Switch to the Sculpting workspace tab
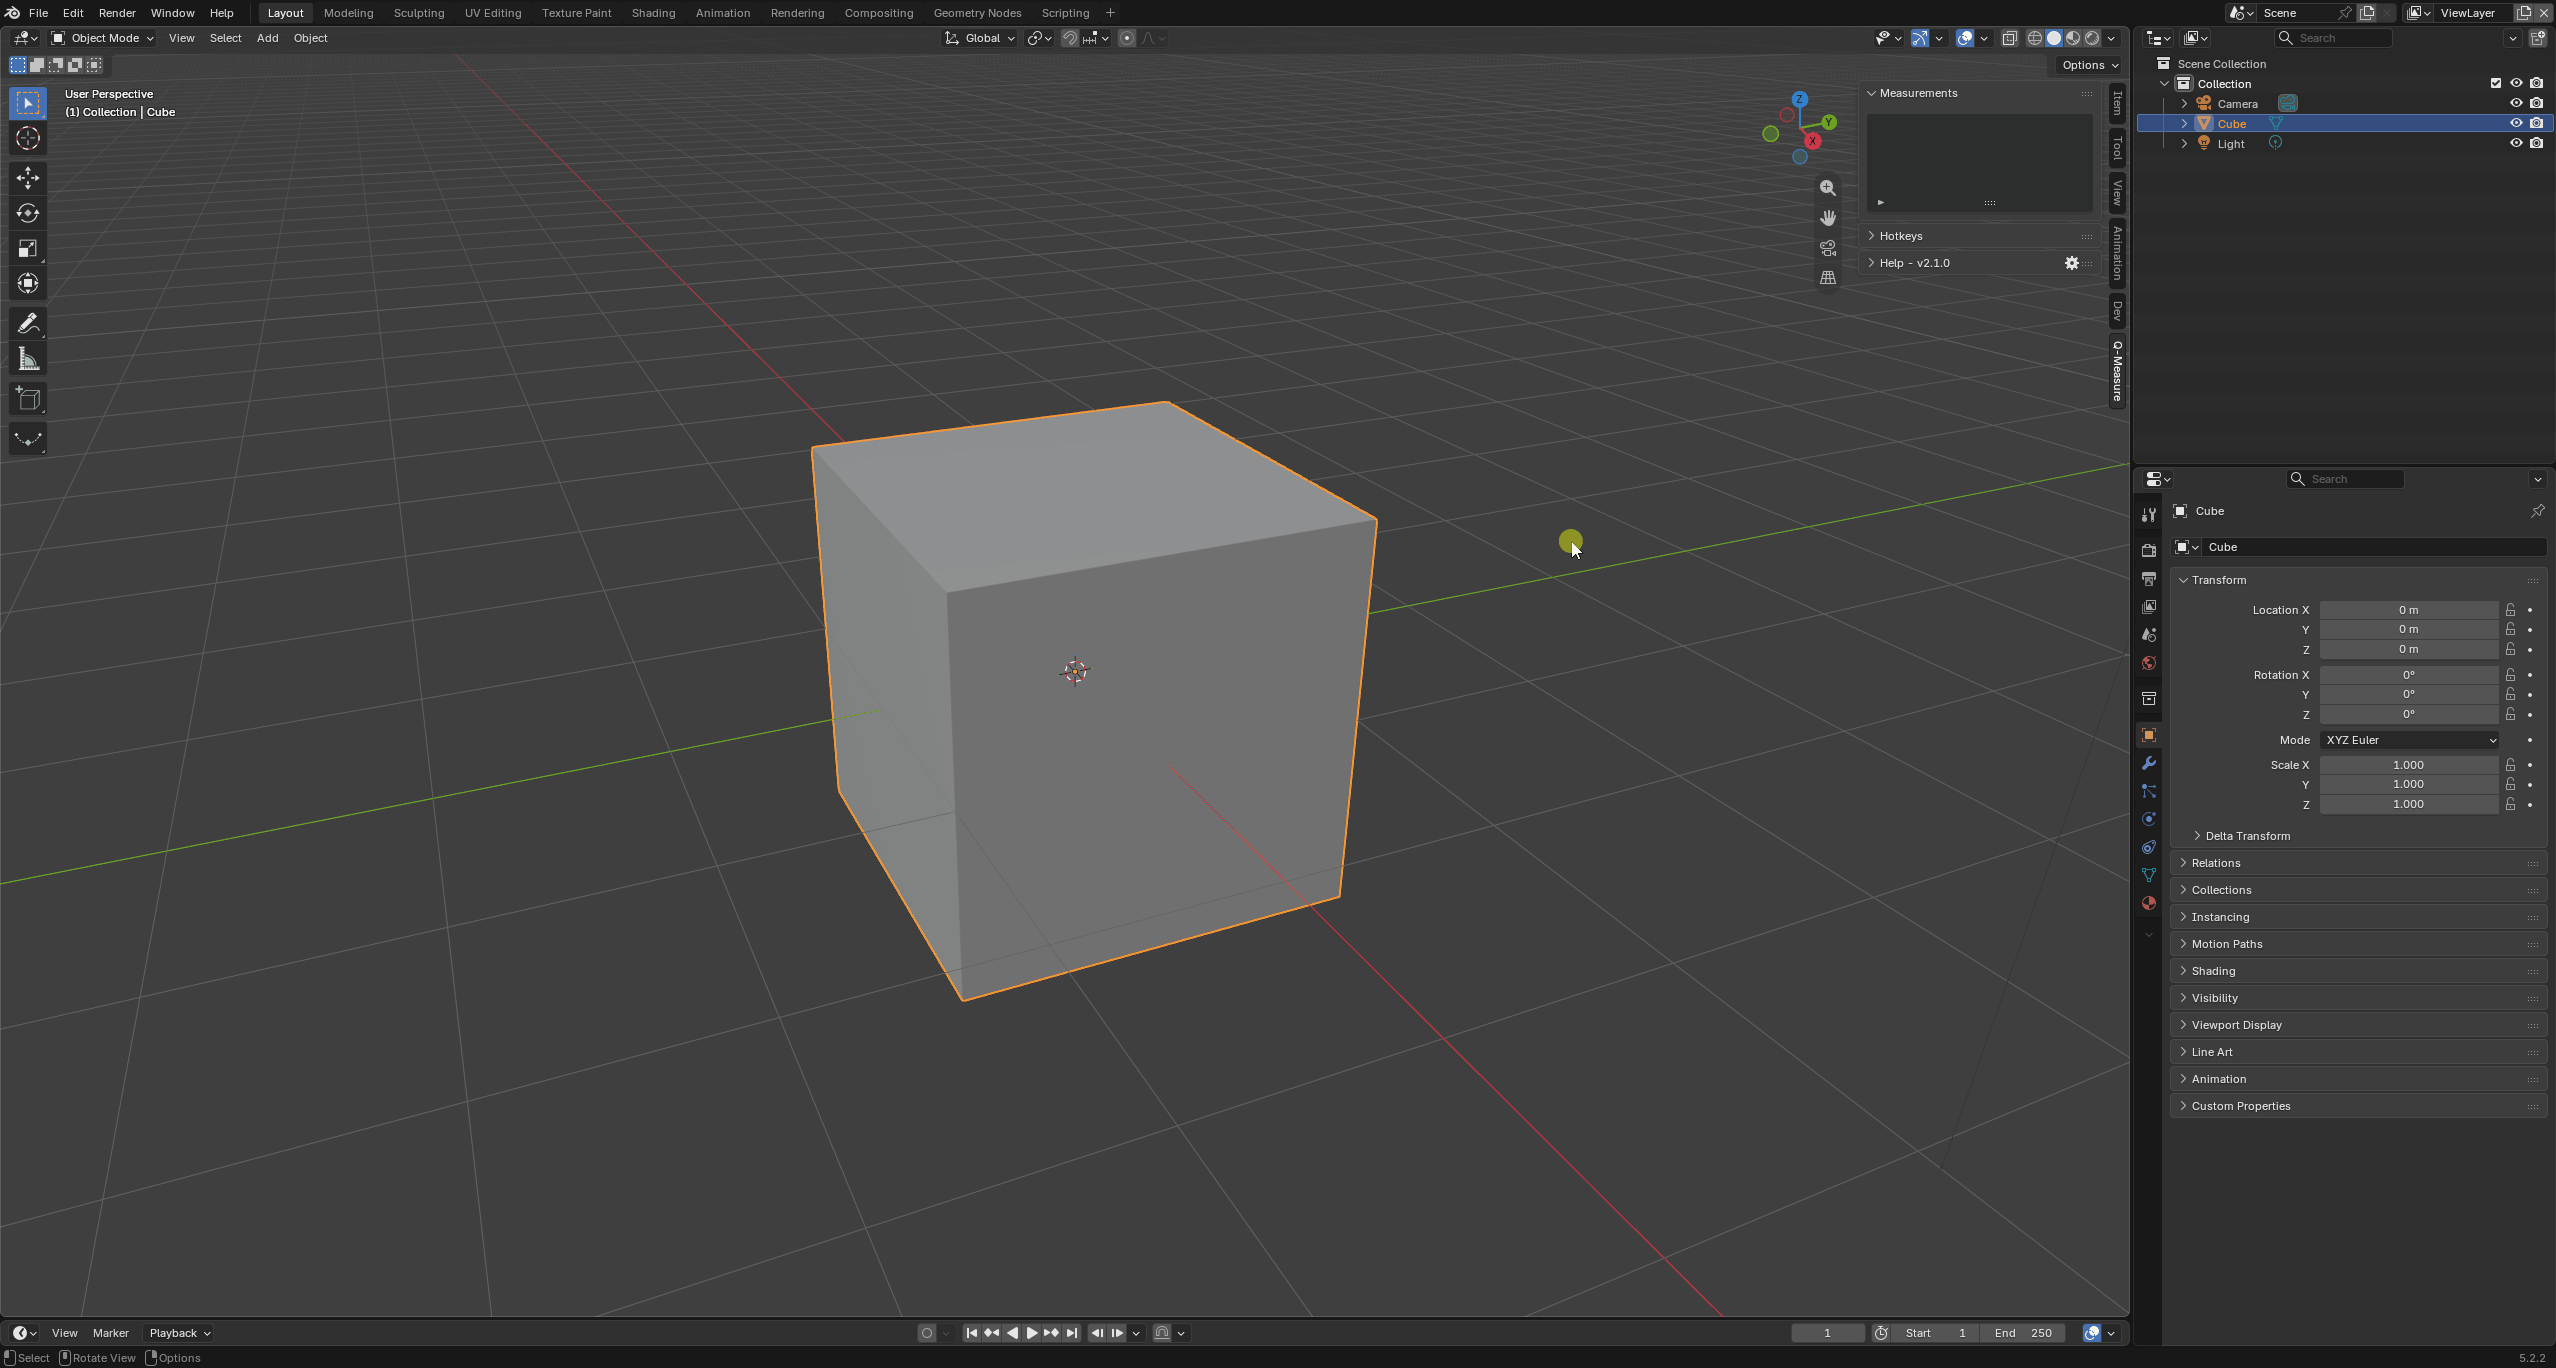 [419, 13]
